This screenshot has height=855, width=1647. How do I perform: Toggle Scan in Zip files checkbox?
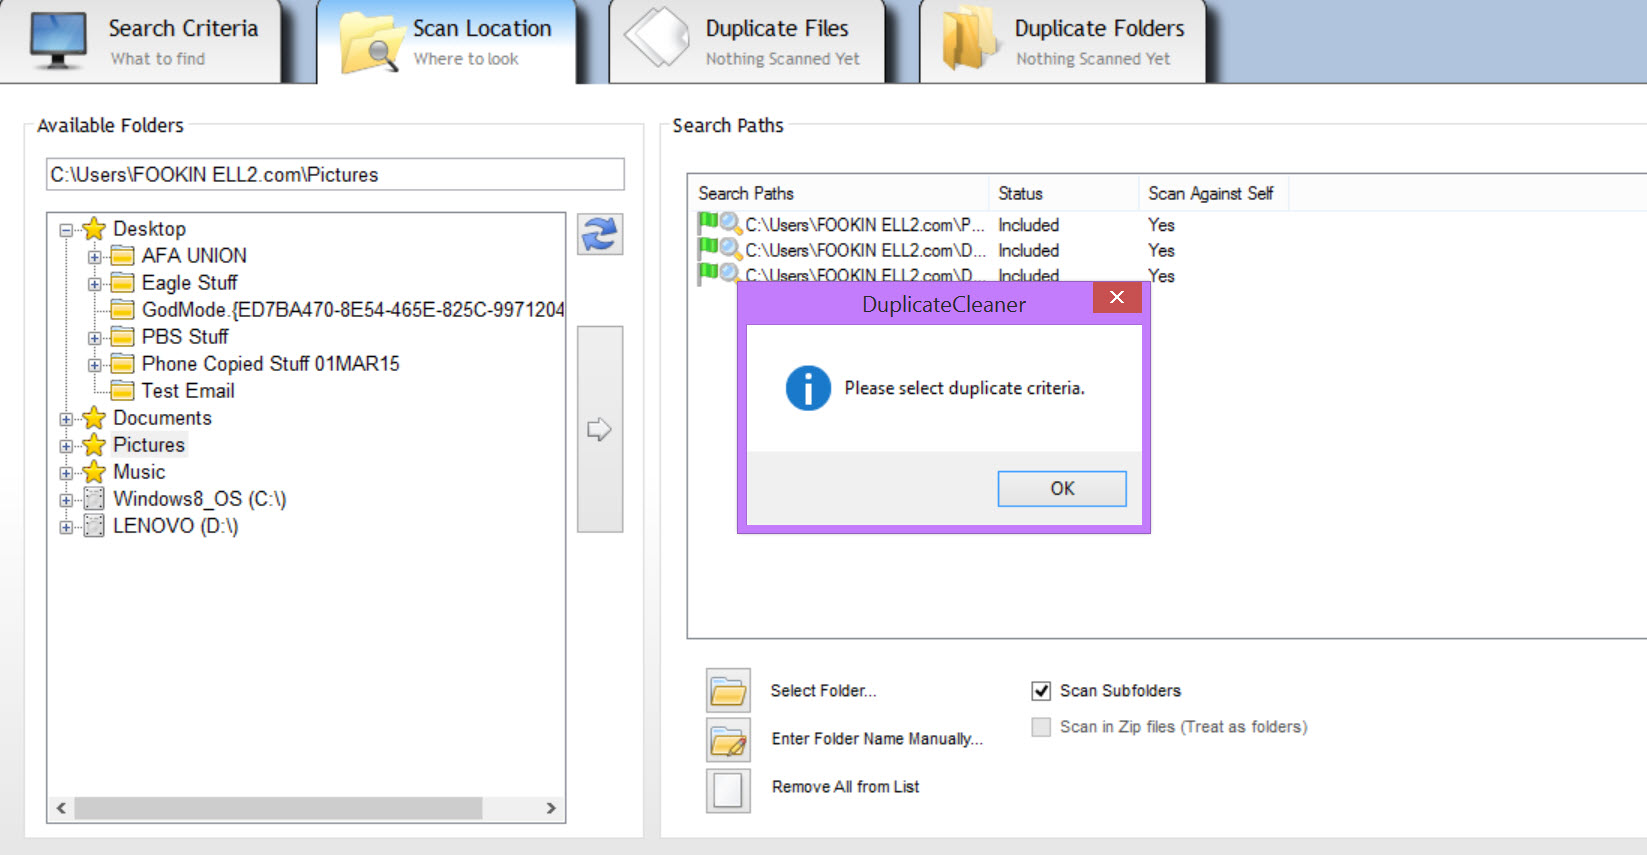1041,727
